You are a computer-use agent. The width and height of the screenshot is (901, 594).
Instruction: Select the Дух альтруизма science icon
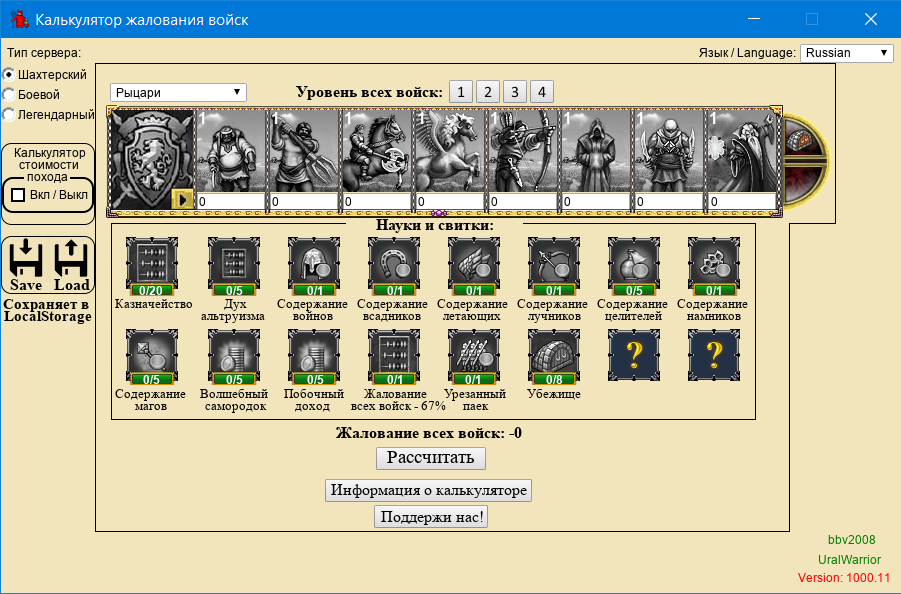pos(232,264)
